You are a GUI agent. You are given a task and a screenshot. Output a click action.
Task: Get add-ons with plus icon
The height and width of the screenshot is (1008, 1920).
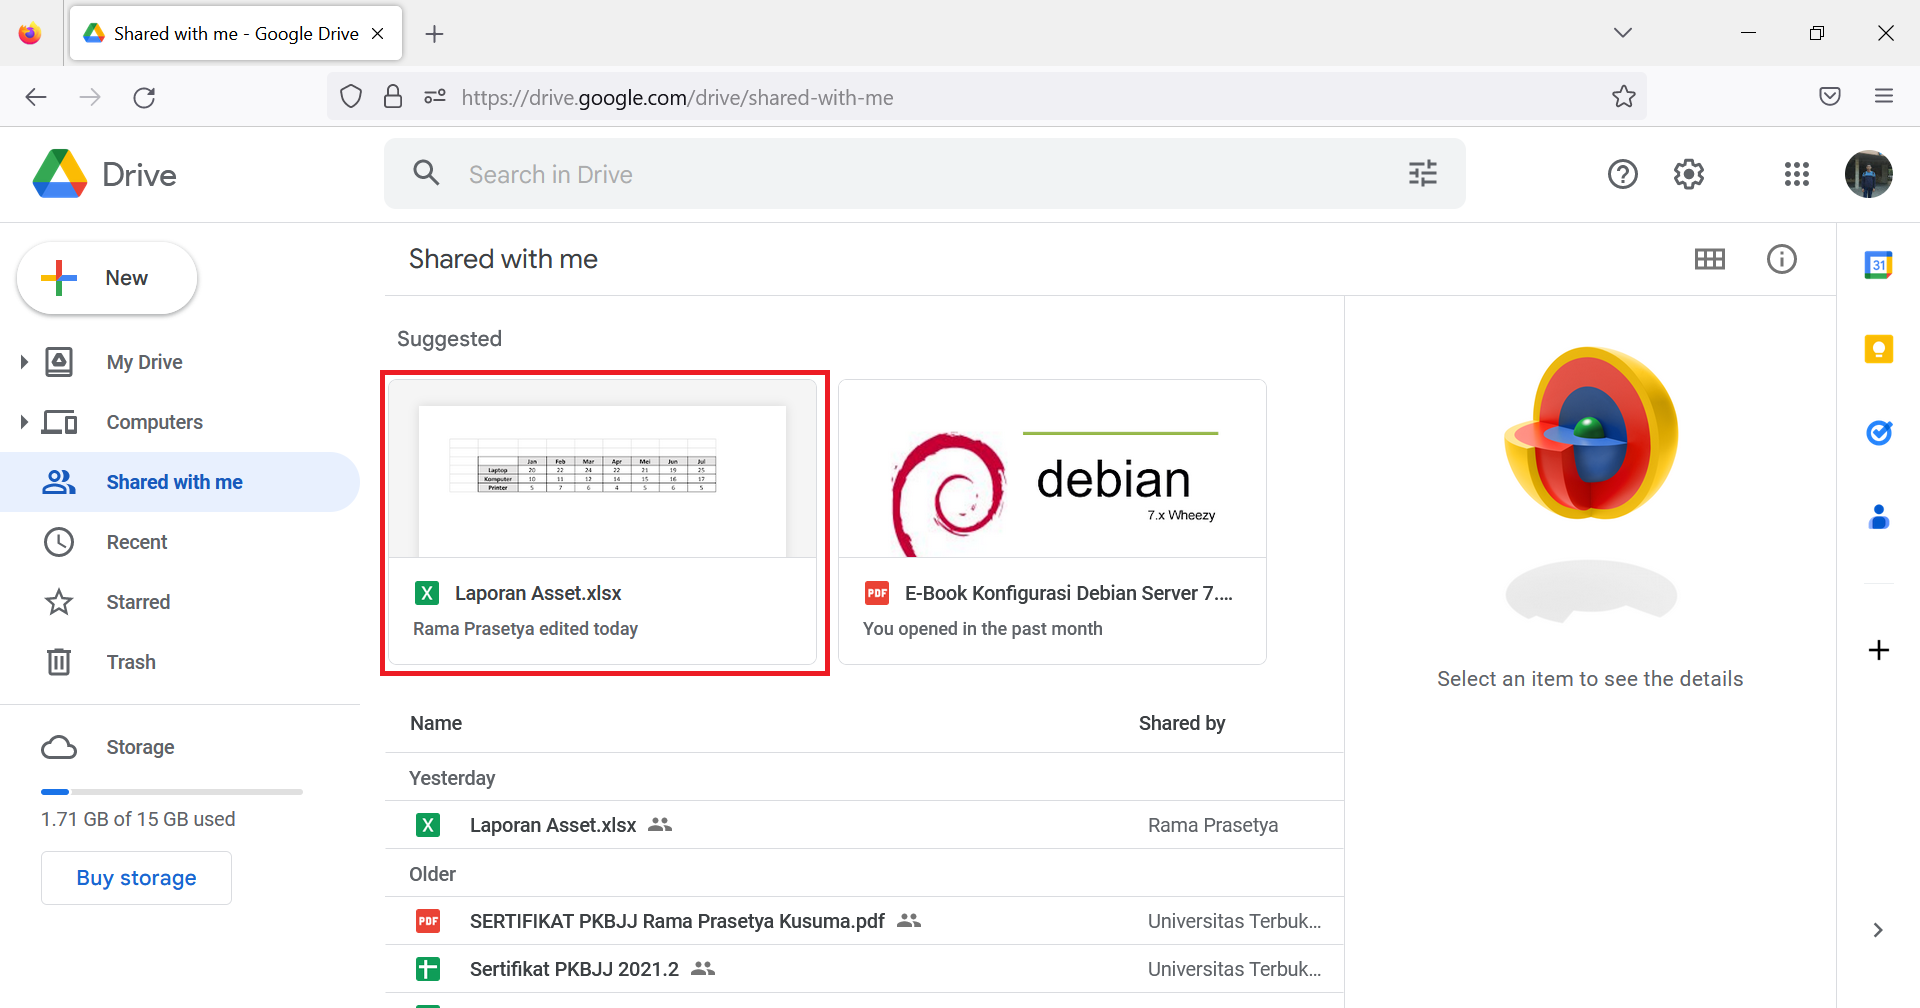1879,650
